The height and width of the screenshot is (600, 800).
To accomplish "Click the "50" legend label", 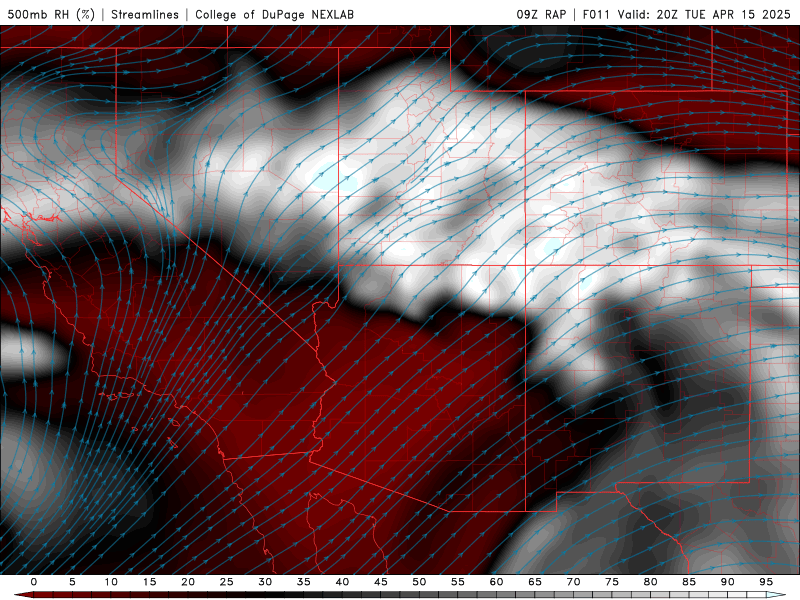I will click(x=419, y=582).
